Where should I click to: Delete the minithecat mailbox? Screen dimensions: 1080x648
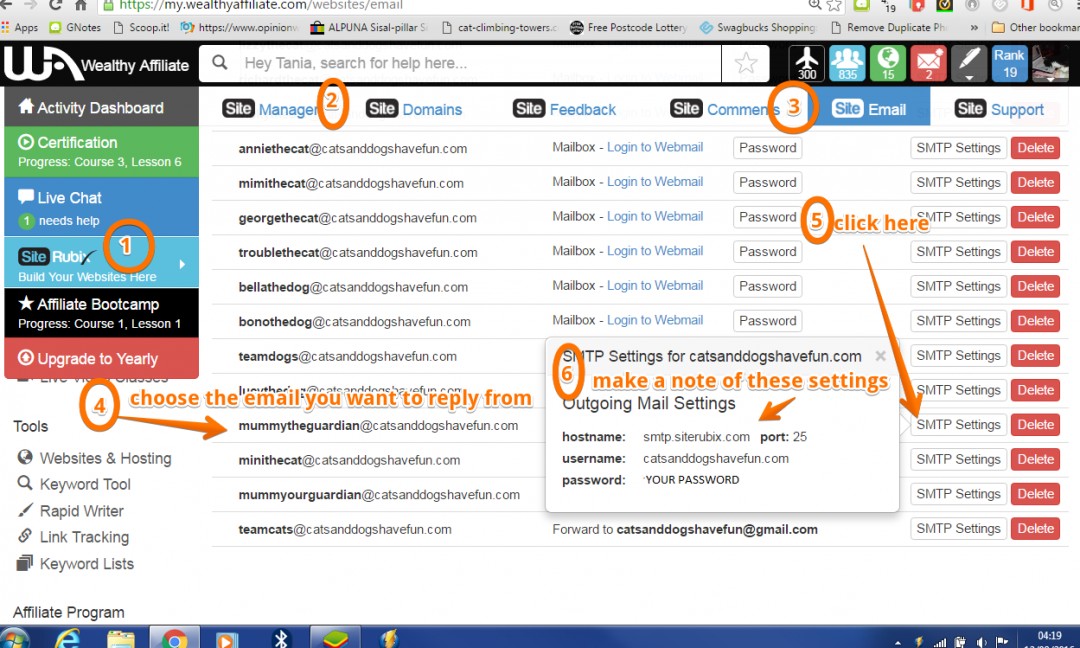[1035, 459]
